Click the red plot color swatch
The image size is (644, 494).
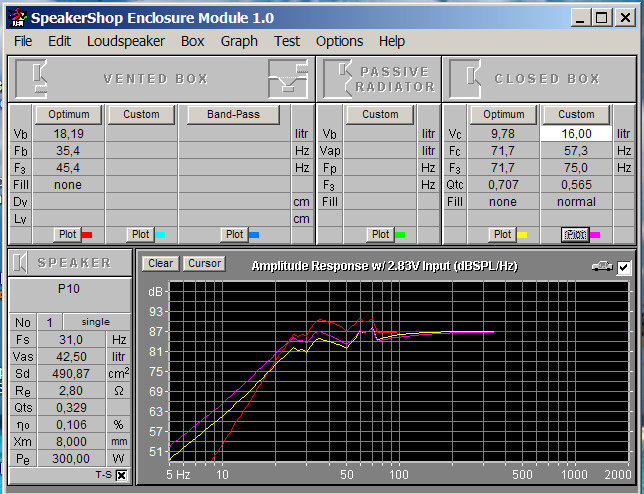point(87,235)
